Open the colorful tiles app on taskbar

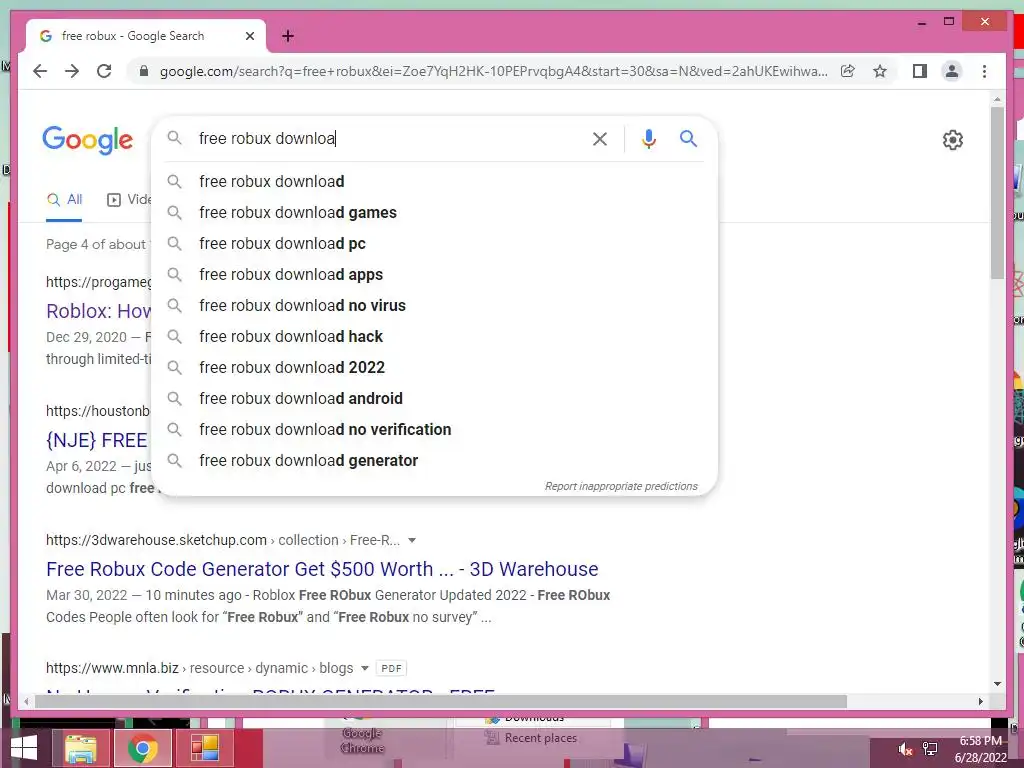(204, 748)
